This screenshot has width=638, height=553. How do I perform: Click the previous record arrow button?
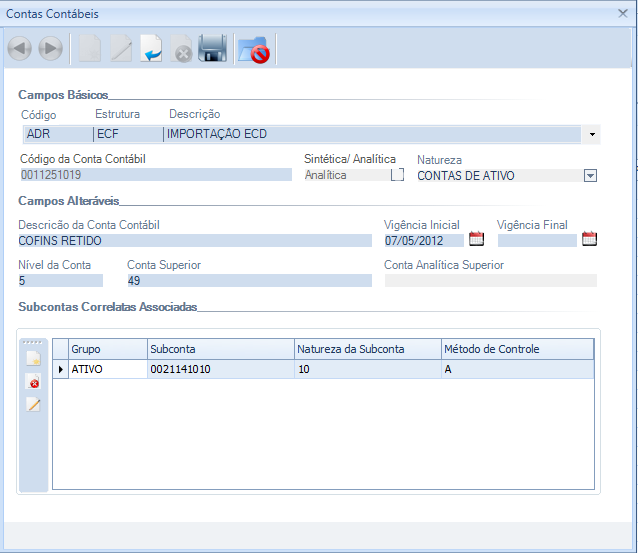click(x=20, y=49)
